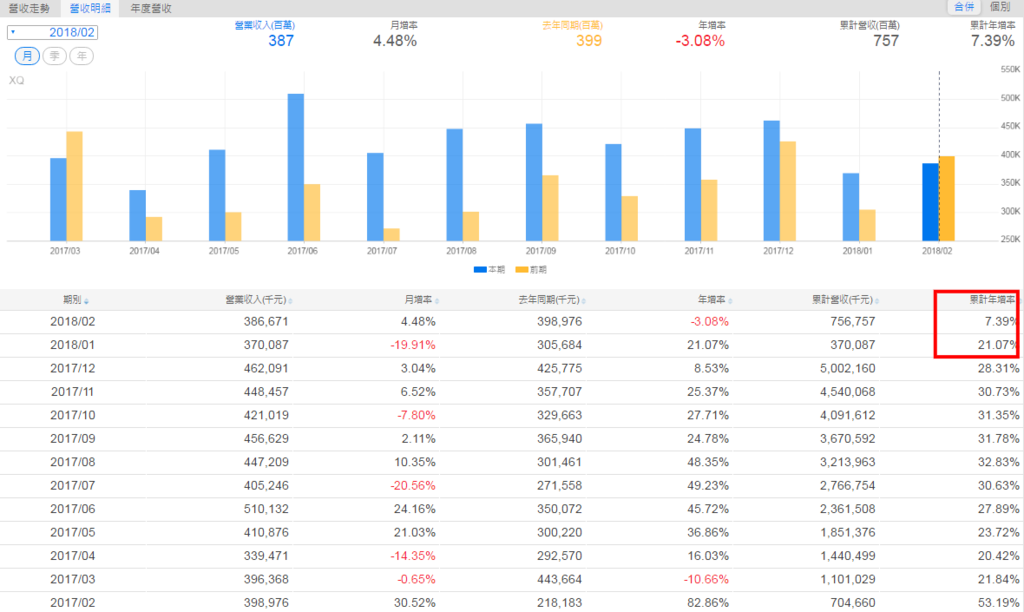Select the 2017/06 period cell
1024x612 pixels.
72,509
